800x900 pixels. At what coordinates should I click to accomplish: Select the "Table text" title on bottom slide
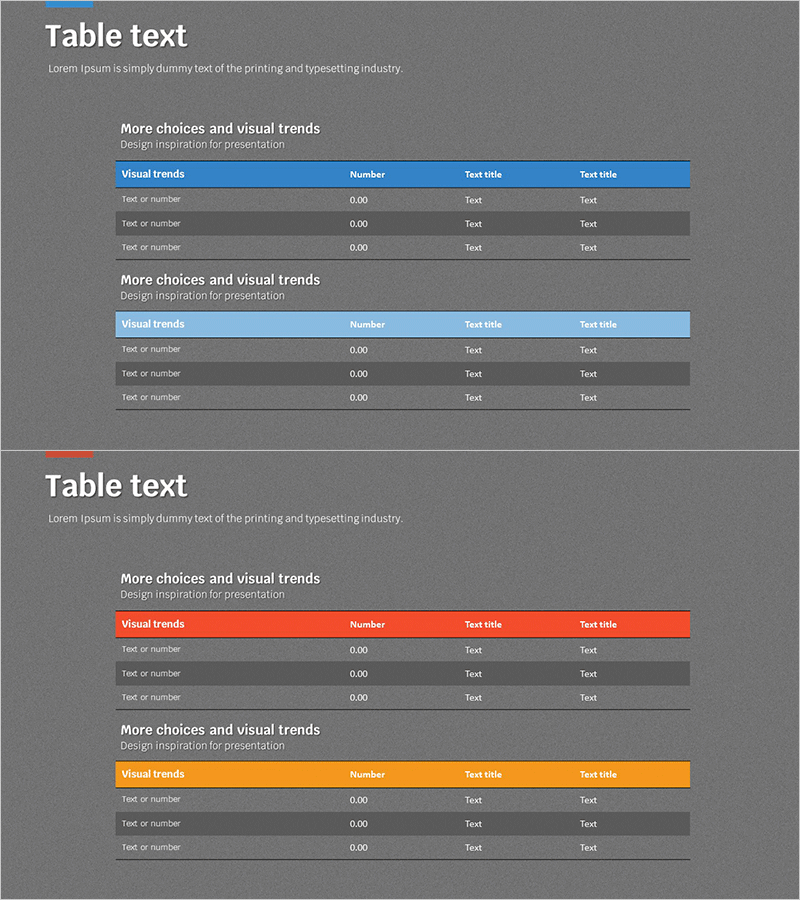116,487
